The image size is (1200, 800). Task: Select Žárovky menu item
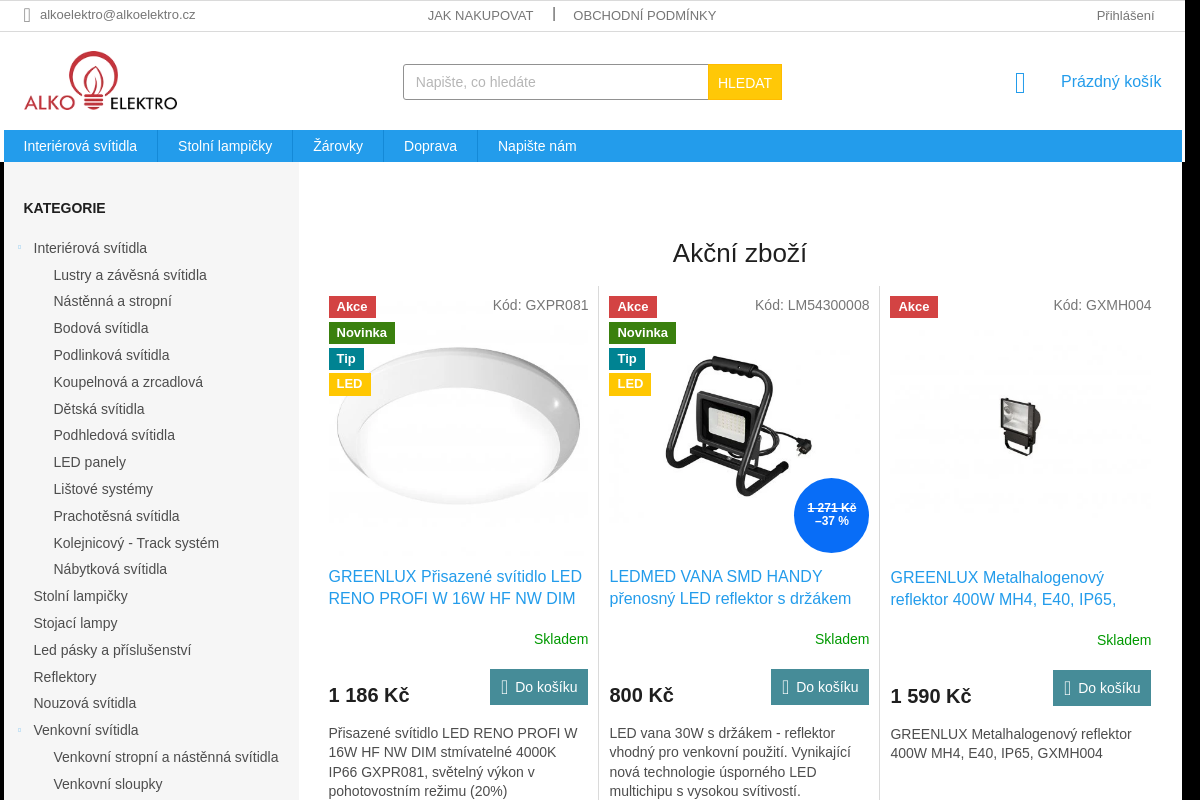click(x=338, y=146)
